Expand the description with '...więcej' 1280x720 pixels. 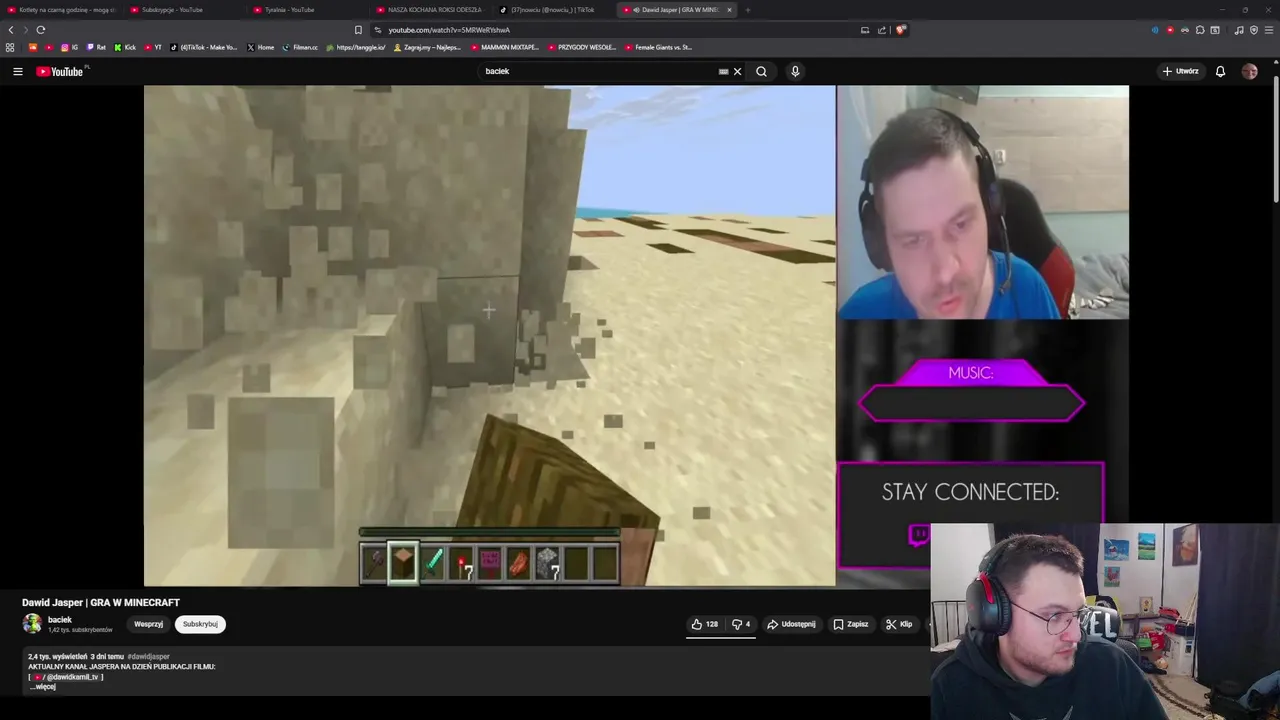tap(42, 687)
